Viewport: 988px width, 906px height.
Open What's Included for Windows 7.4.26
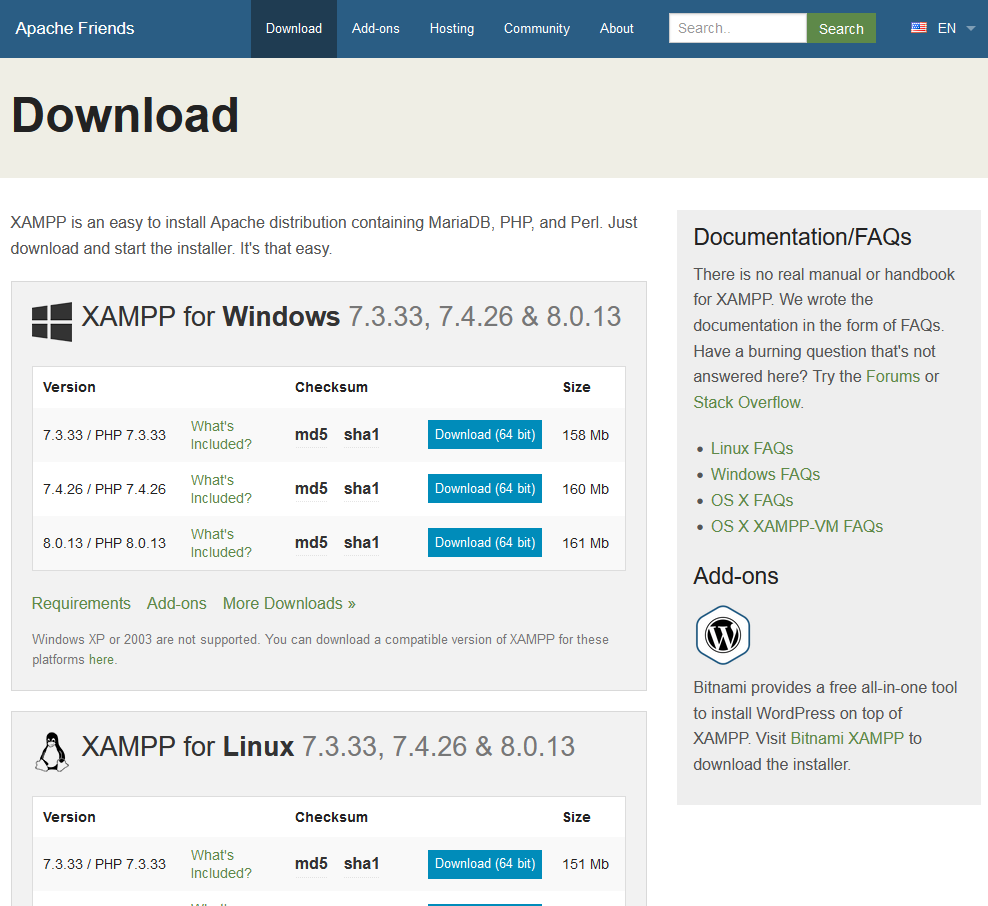click(221, 489)
